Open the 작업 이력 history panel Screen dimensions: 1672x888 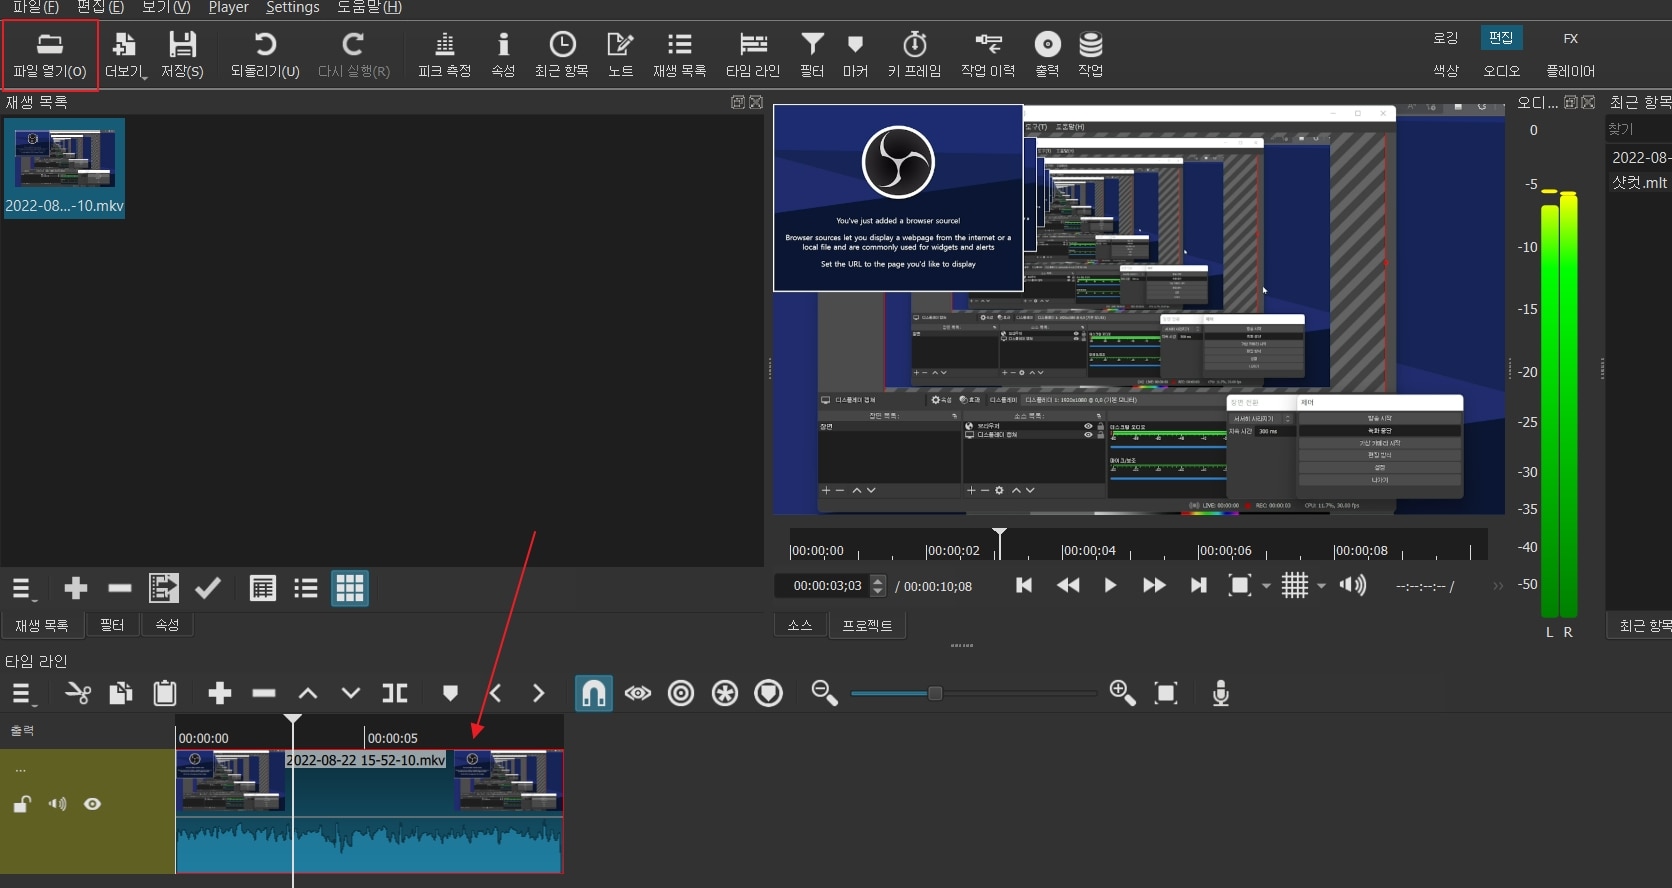988,55
